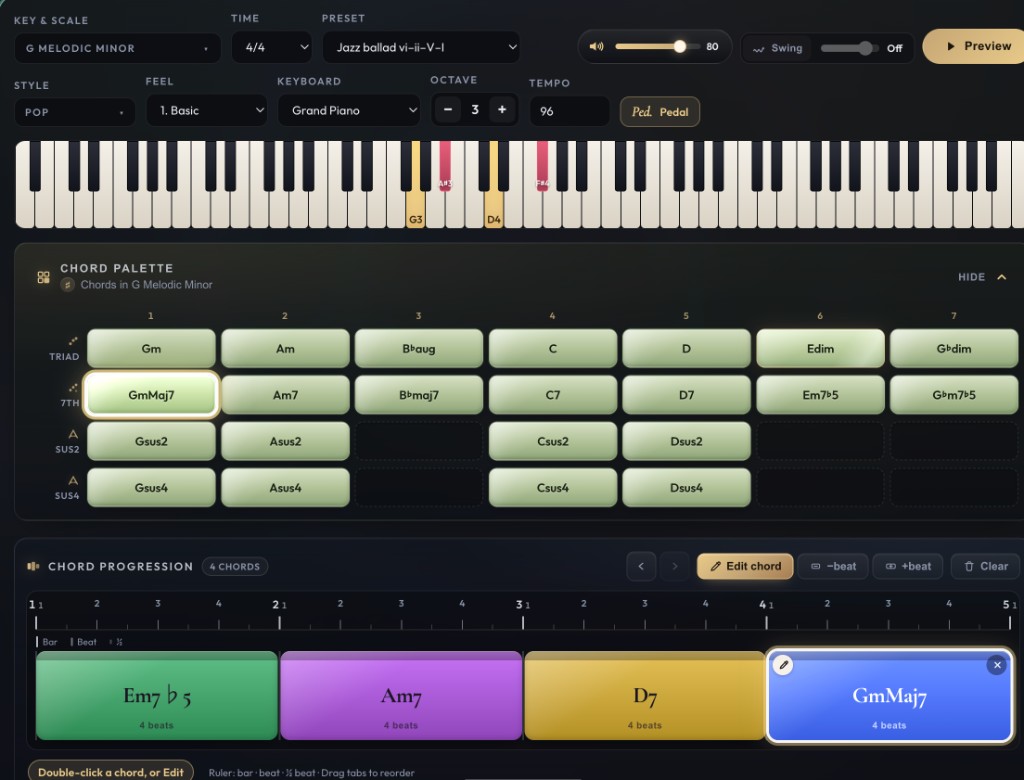1024x780 pixels.
Task: Select the D7 palette chord
Action: pyautogui.click(x=686, y=395)
